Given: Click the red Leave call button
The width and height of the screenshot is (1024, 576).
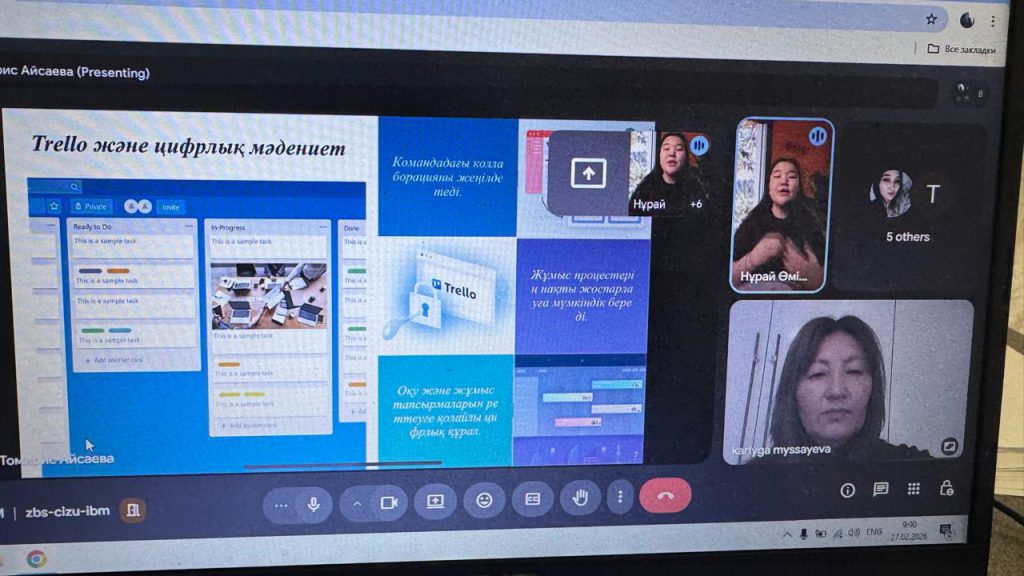Looking at the screenshot, I should click(664, 497).
